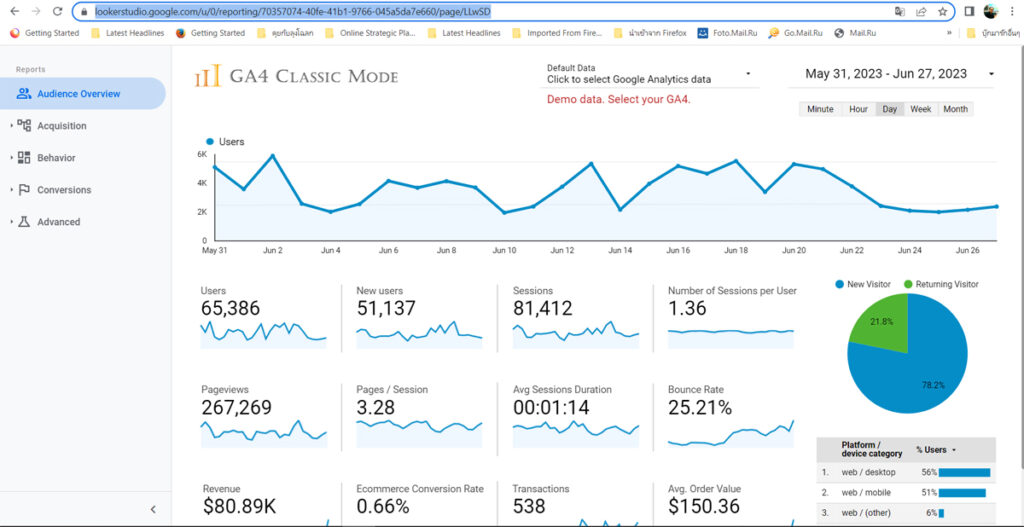Select the web / (other) row
Viewport: 1024px width, 527px height.
coord(906,513)
